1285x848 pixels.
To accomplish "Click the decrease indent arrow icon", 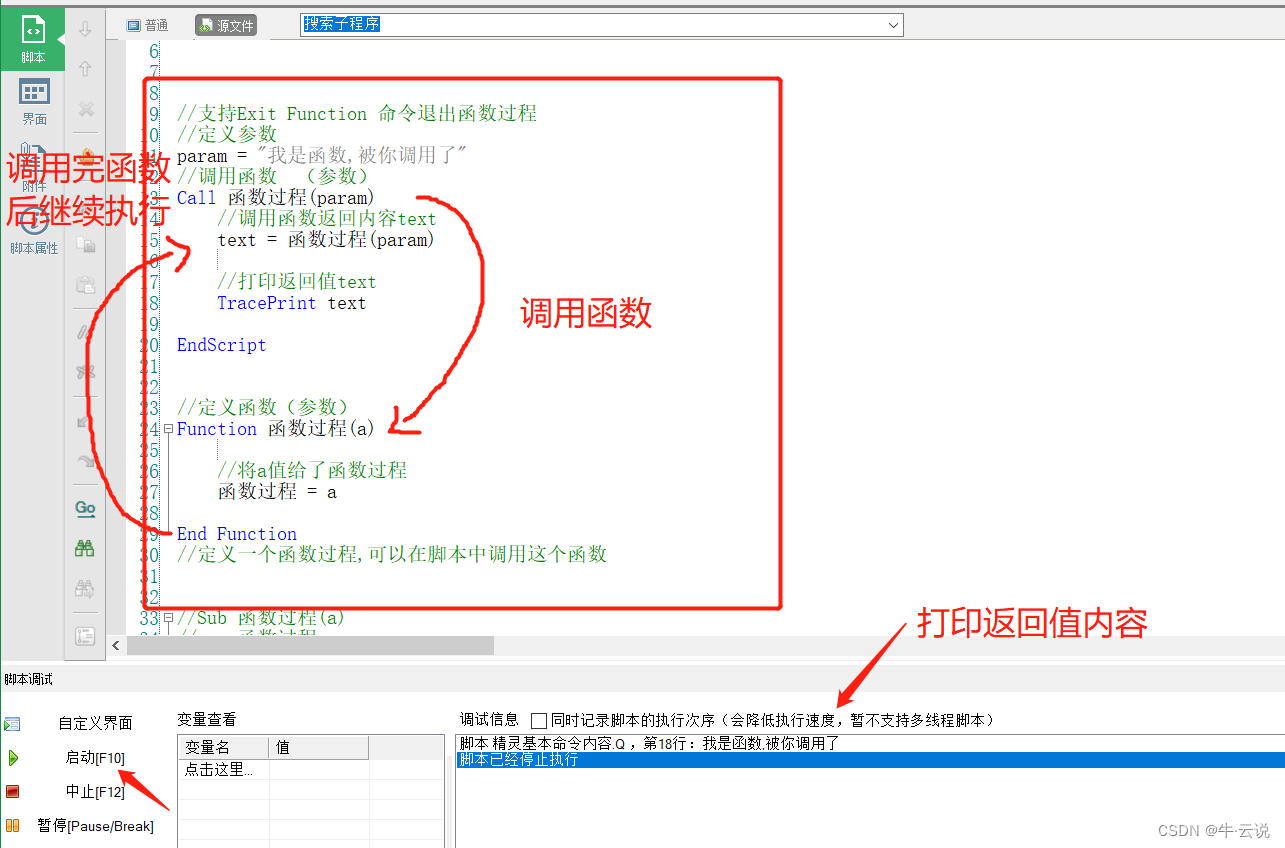I will (85, 422).
